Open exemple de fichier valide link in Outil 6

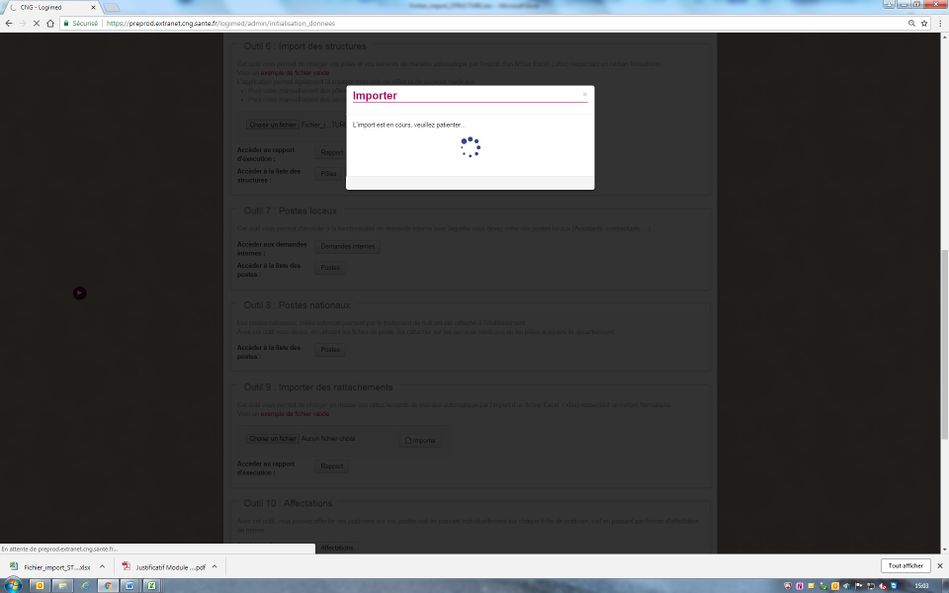point(295,73)
